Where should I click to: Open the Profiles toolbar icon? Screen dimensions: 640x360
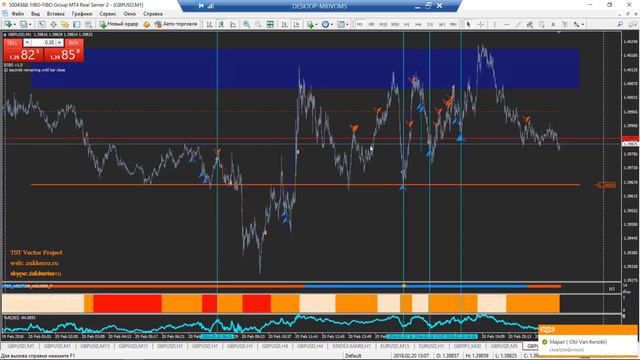click(24, 24)
